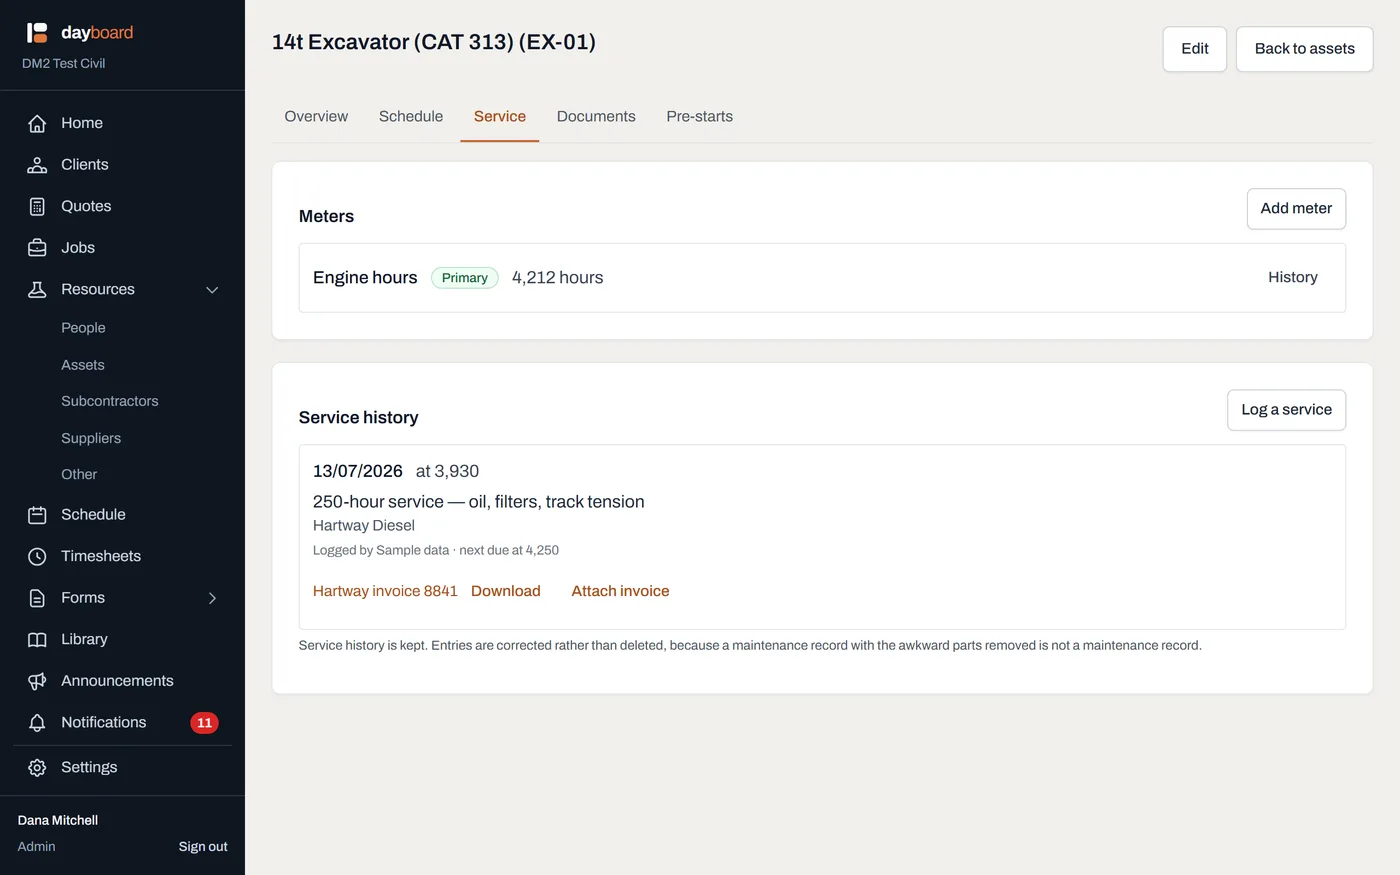Collapse the Resources section chevron
Image resolution: width=1400 pixels, height=875 pixels.
pos(212,290)
